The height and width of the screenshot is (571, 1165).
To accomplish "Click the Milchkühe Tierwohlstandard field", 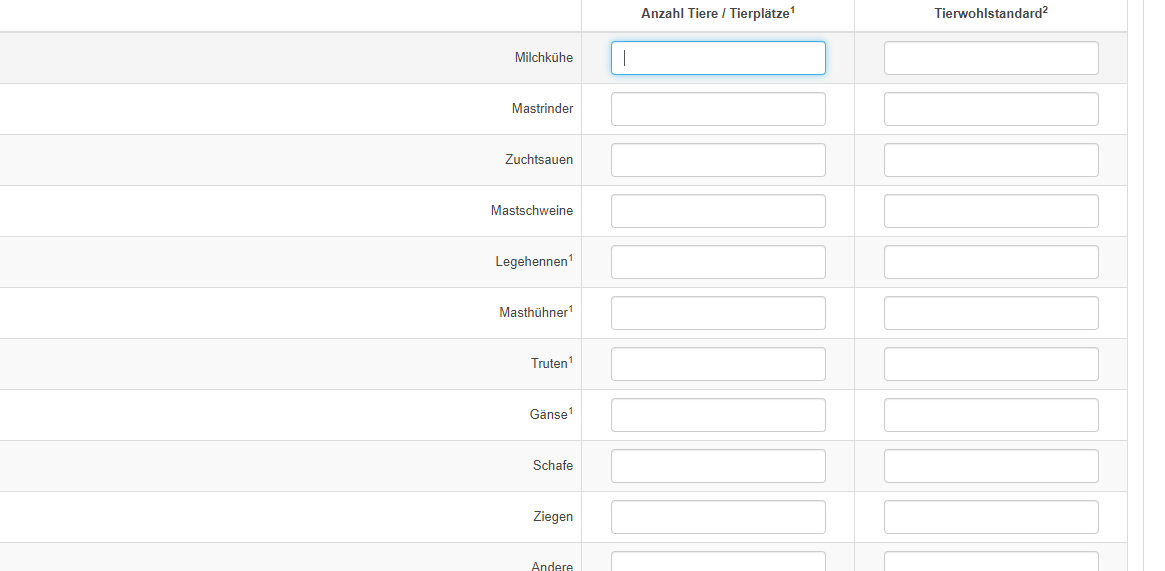I will click(x=991, y=58).
